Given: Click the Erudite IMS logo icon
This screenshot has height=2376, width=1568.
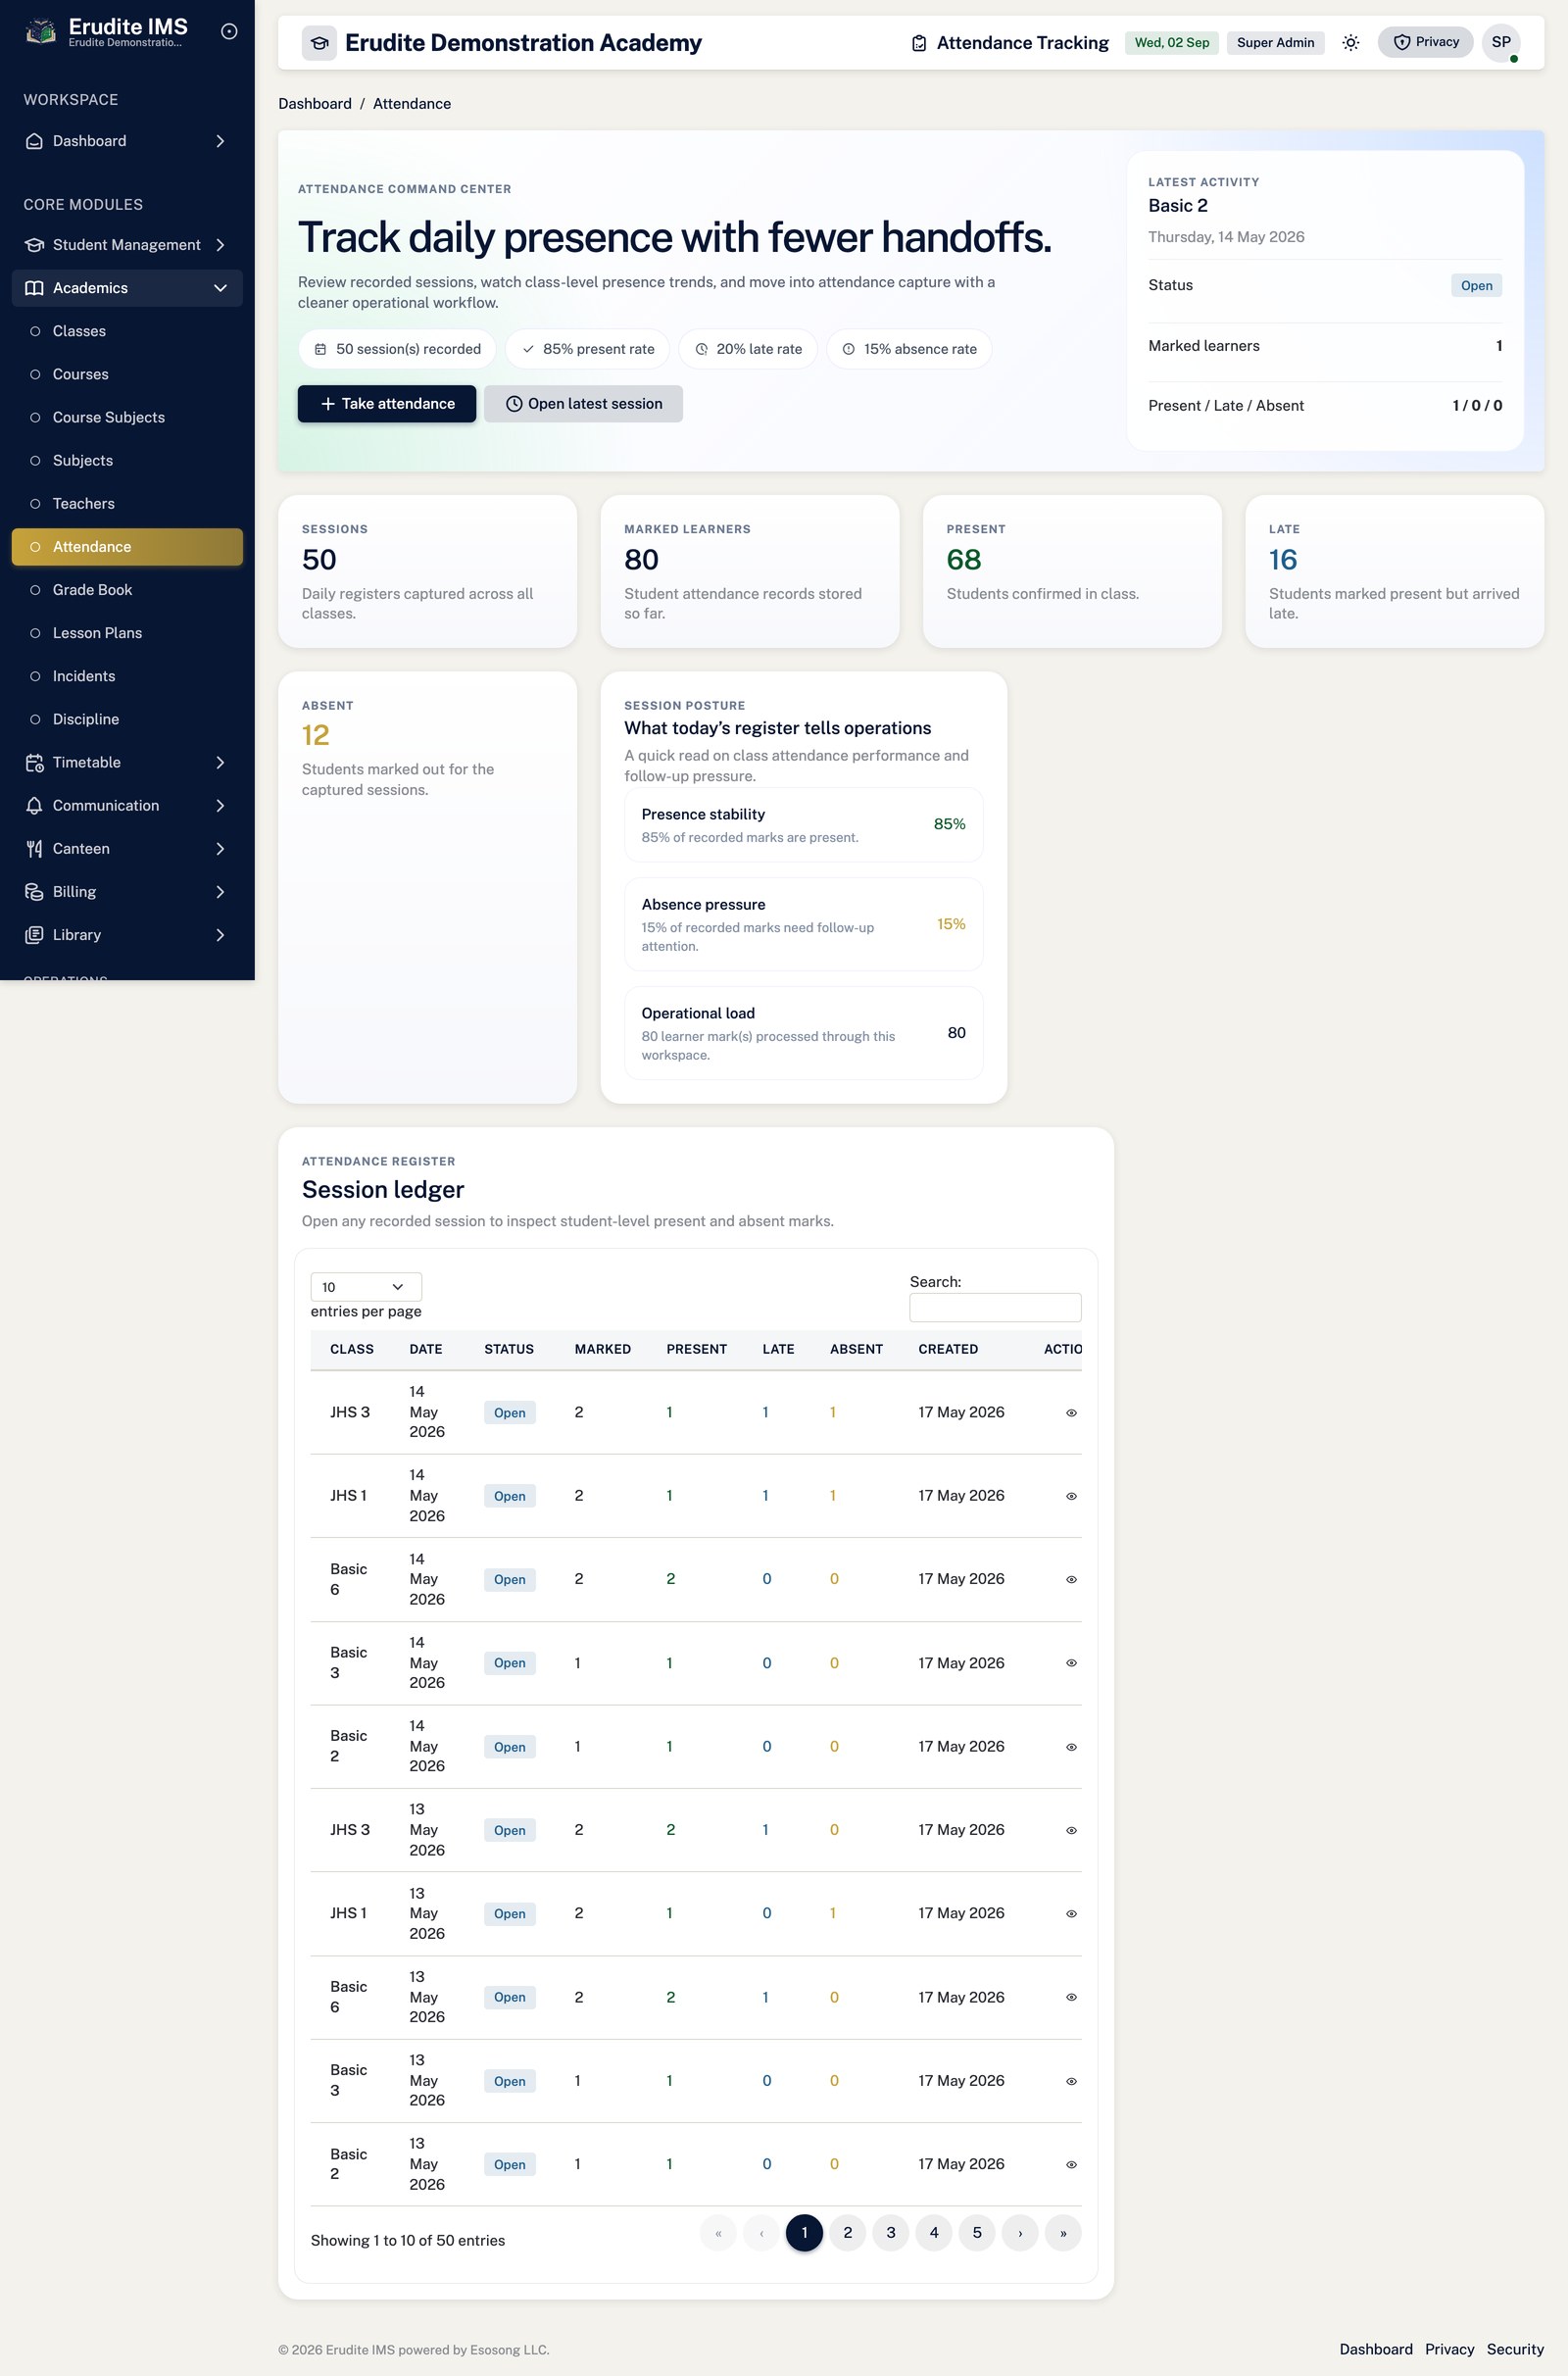Looking at the screenshot, I should [40, 32].
